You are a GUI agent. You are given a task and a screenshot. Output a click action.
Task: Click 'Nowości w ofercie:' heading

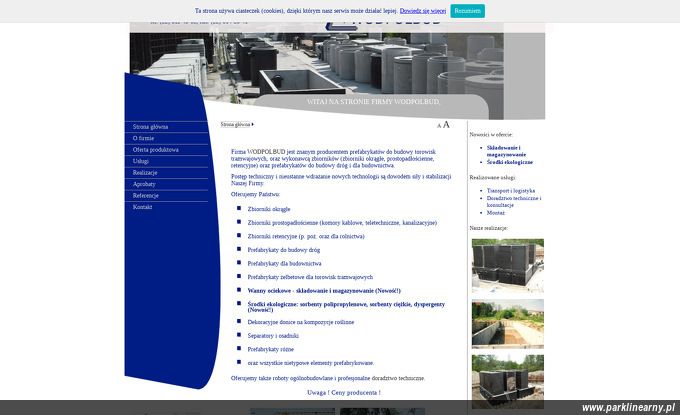point(491,135)
